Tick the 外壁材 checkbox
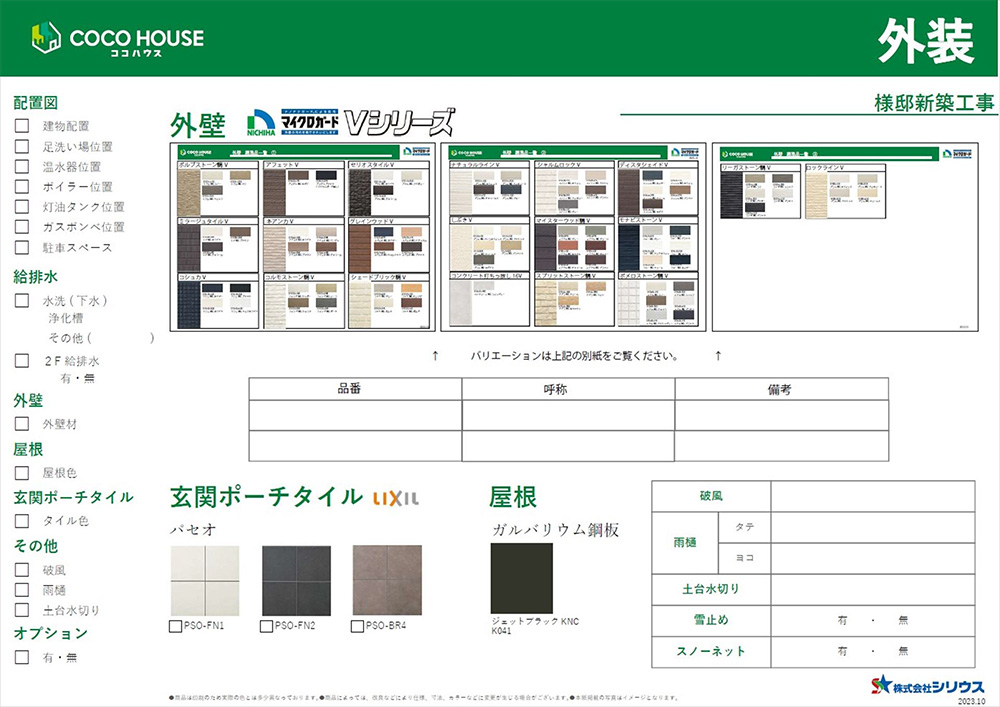Image resolution: width=1000 pixels, height=707 pixels. pyautogui.click(x=22, y=424)
